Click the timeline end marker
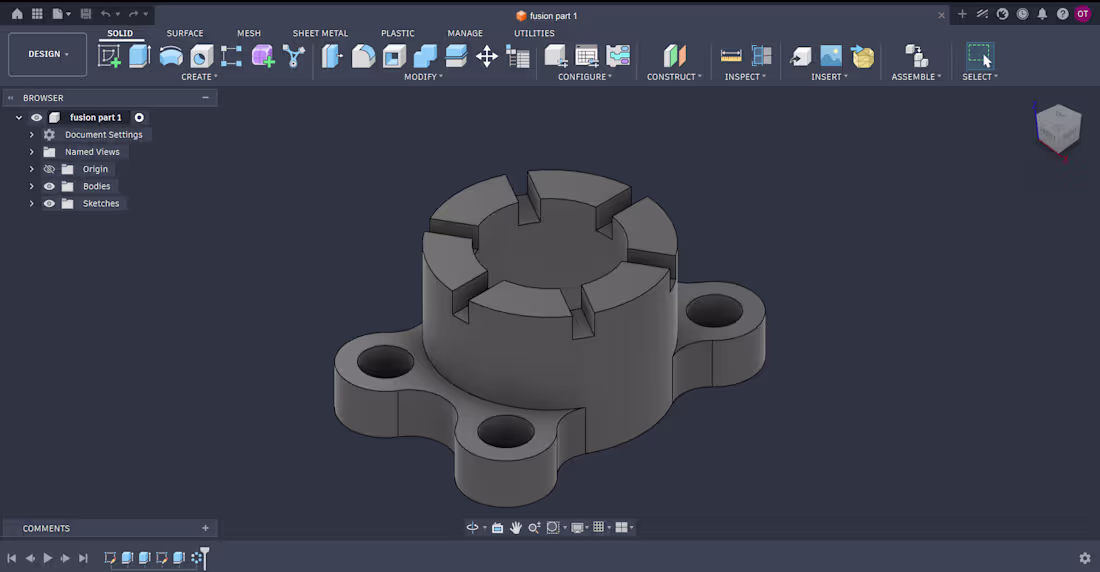 point(205,557)
